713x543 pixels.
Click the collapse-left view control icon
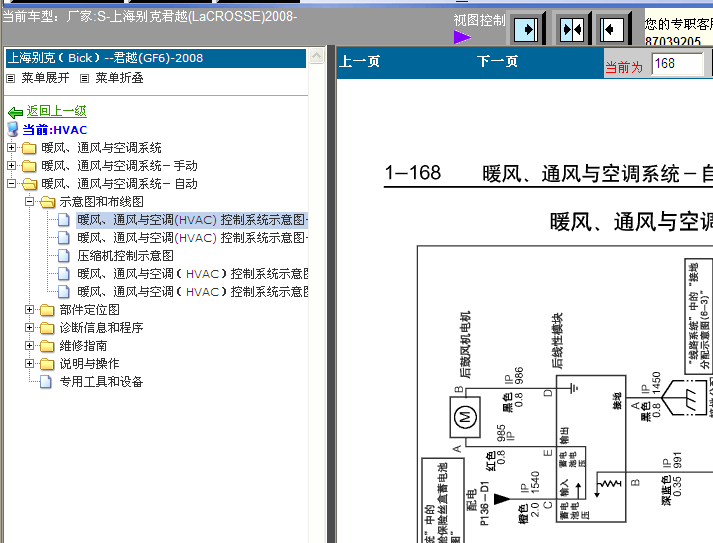coord(611,30)
